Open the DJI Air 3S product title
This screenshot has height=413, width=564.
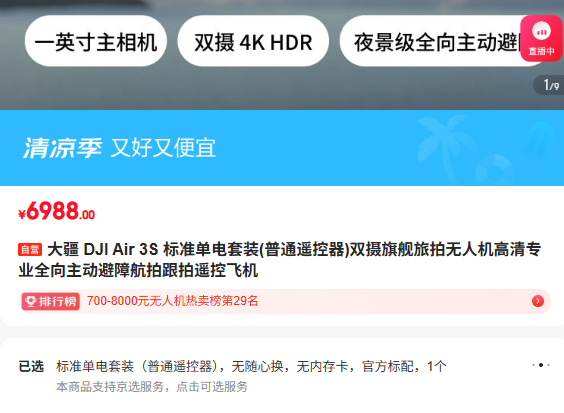tap(280, 260)
